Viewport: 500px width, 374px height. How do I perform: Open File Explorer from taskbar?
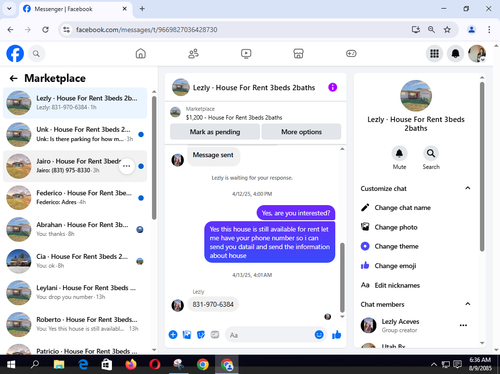(59, 365)
